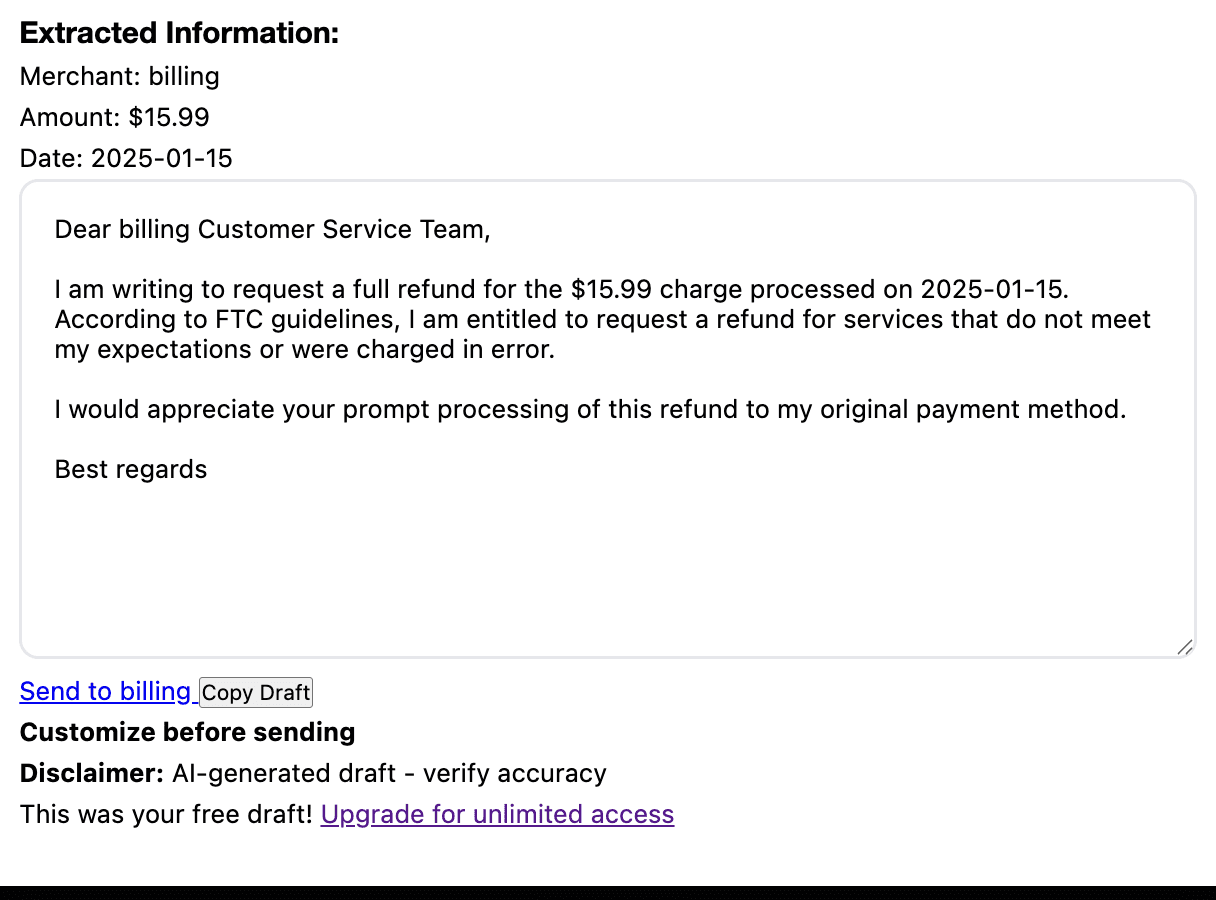Click the Customize before sending label

tap(186, 732)
